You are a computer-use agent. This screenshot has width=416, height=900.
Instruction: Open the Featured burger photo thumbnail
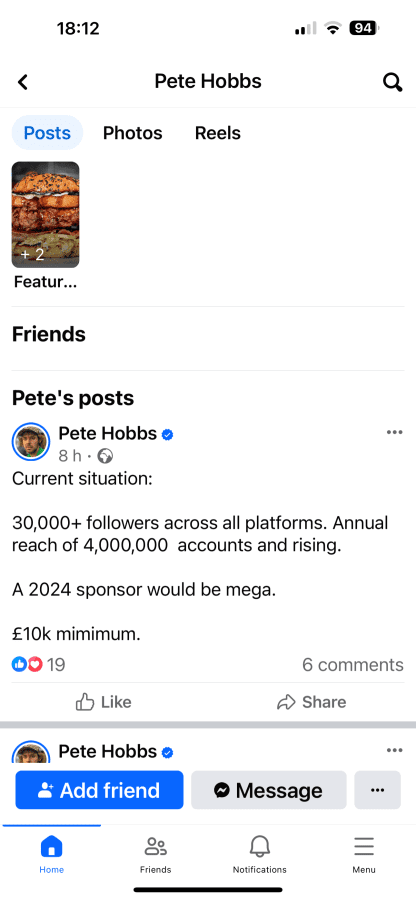pos(45,215)
